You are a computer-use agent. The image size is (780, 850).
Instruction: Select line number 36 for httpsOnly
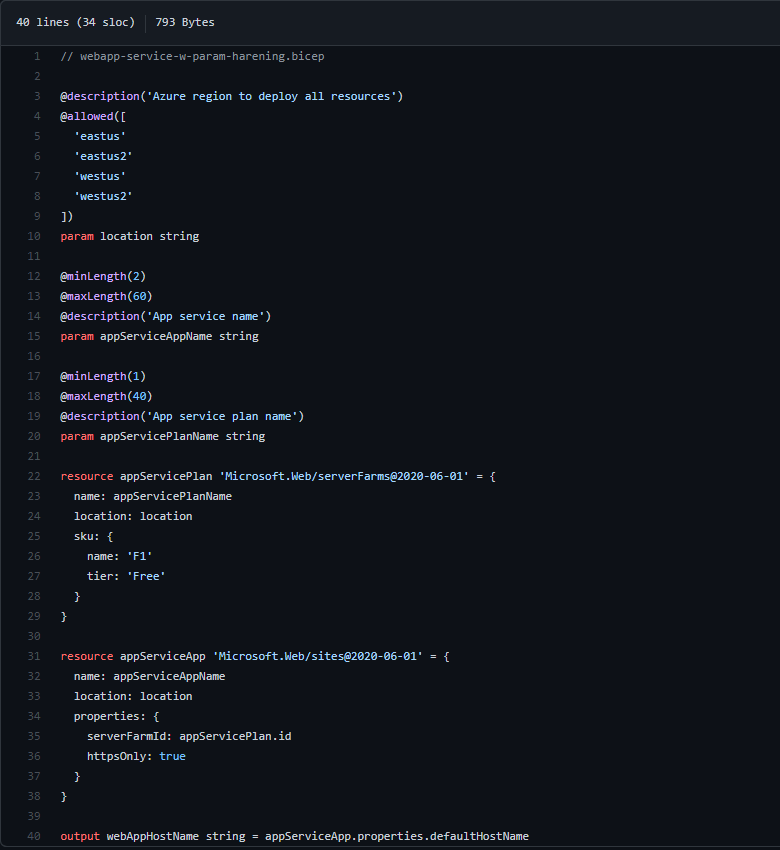point(34,756)
